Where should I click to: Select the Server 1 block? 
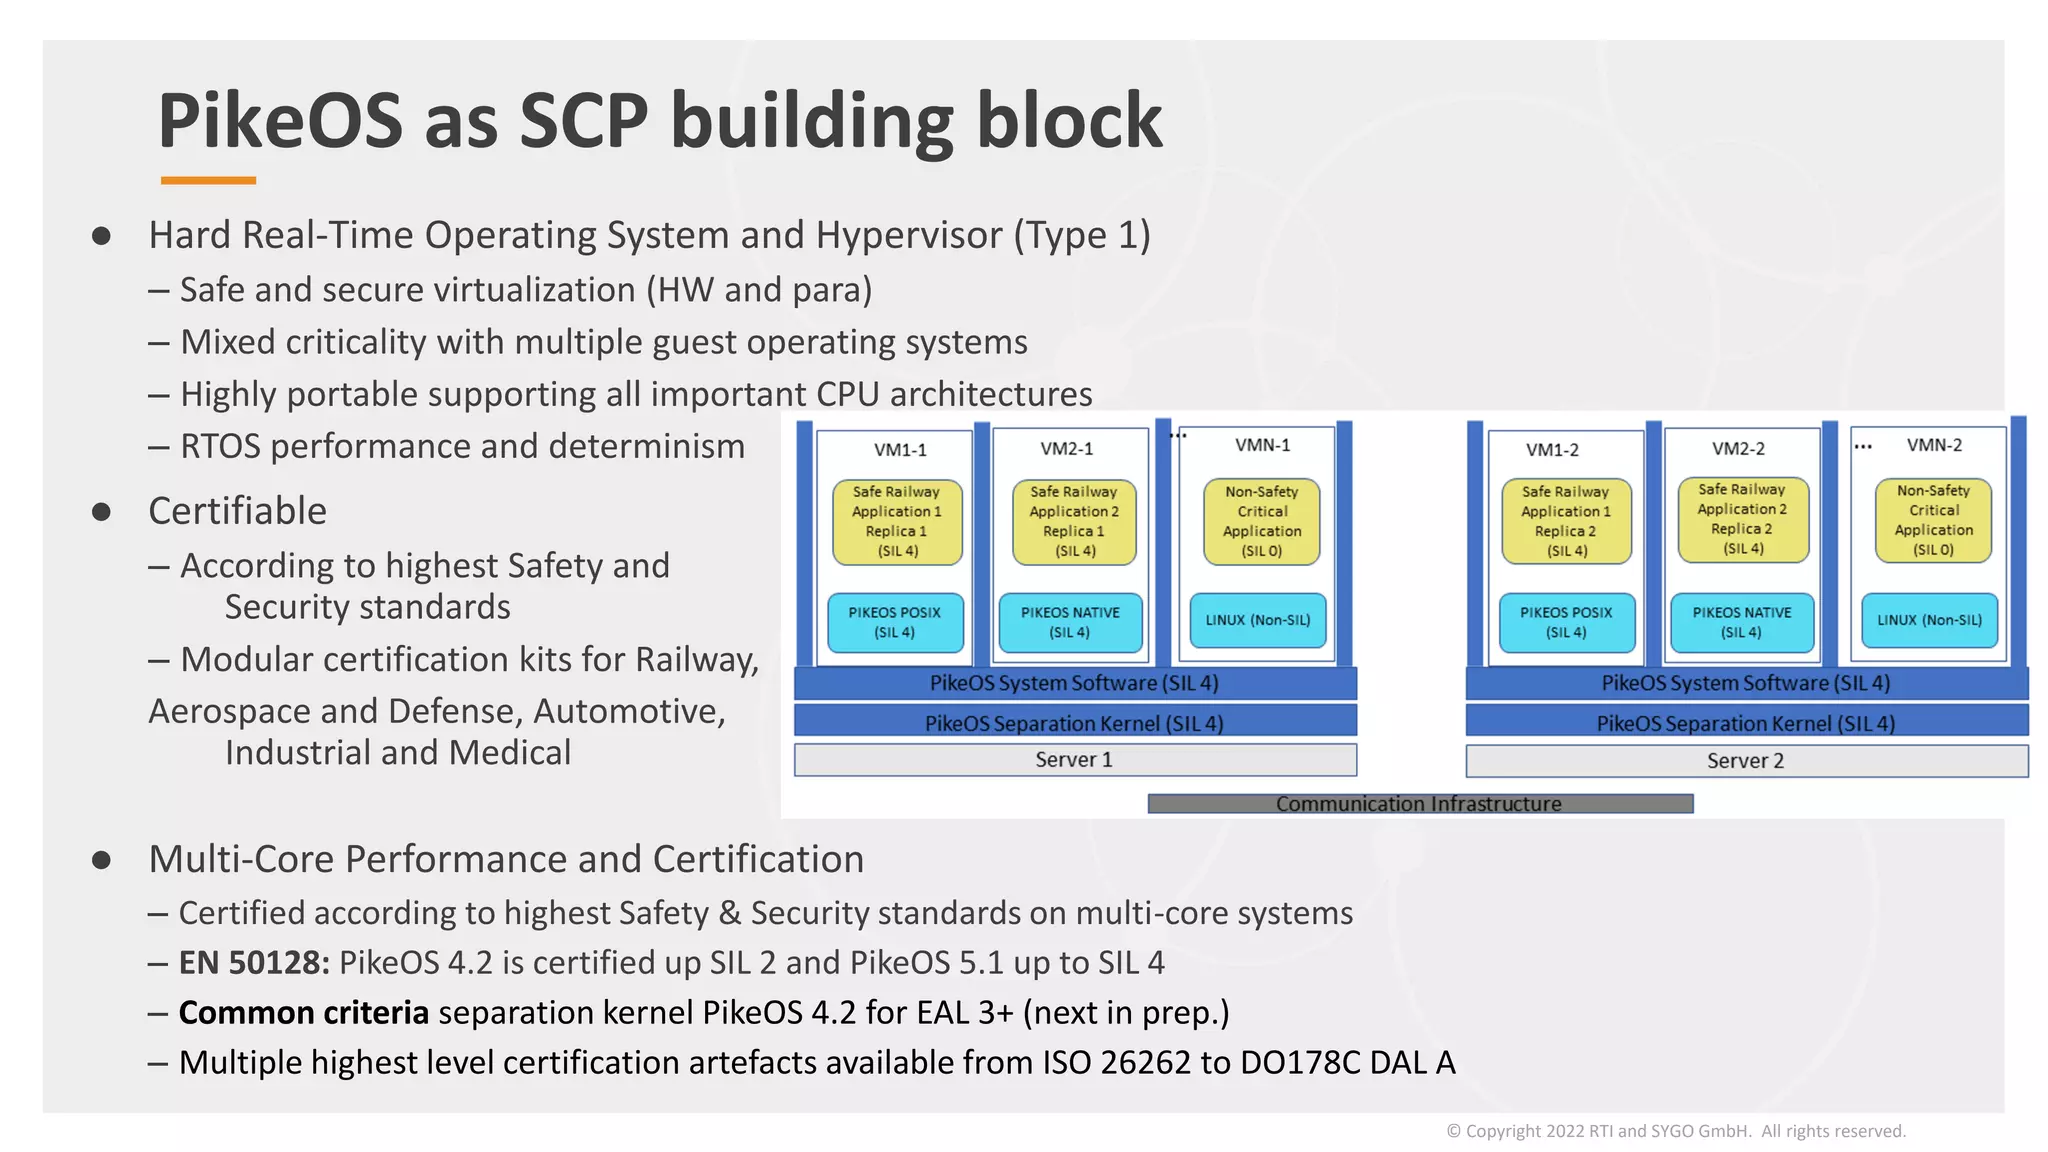point(1075,760)
